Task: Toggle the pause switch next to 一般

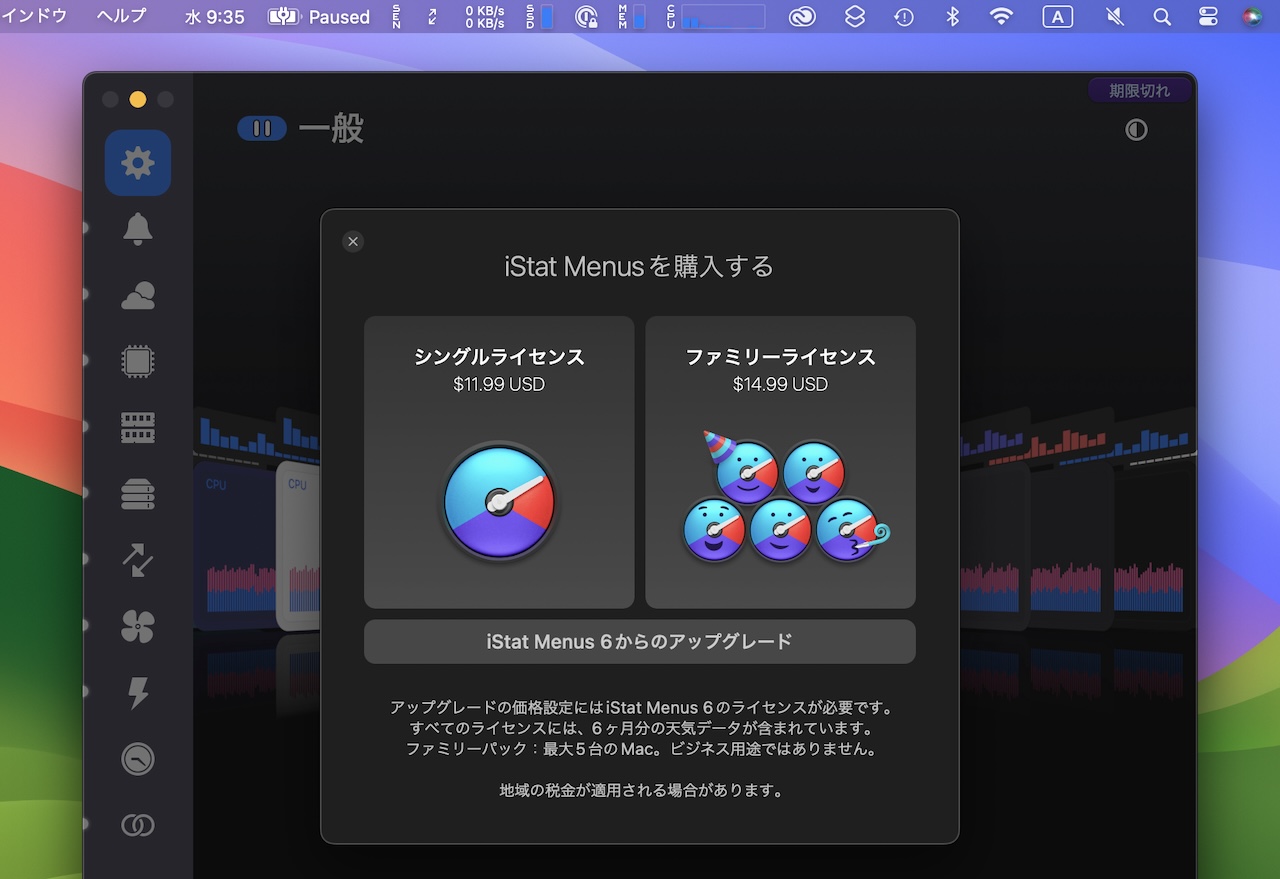Action: pos(262,129)
